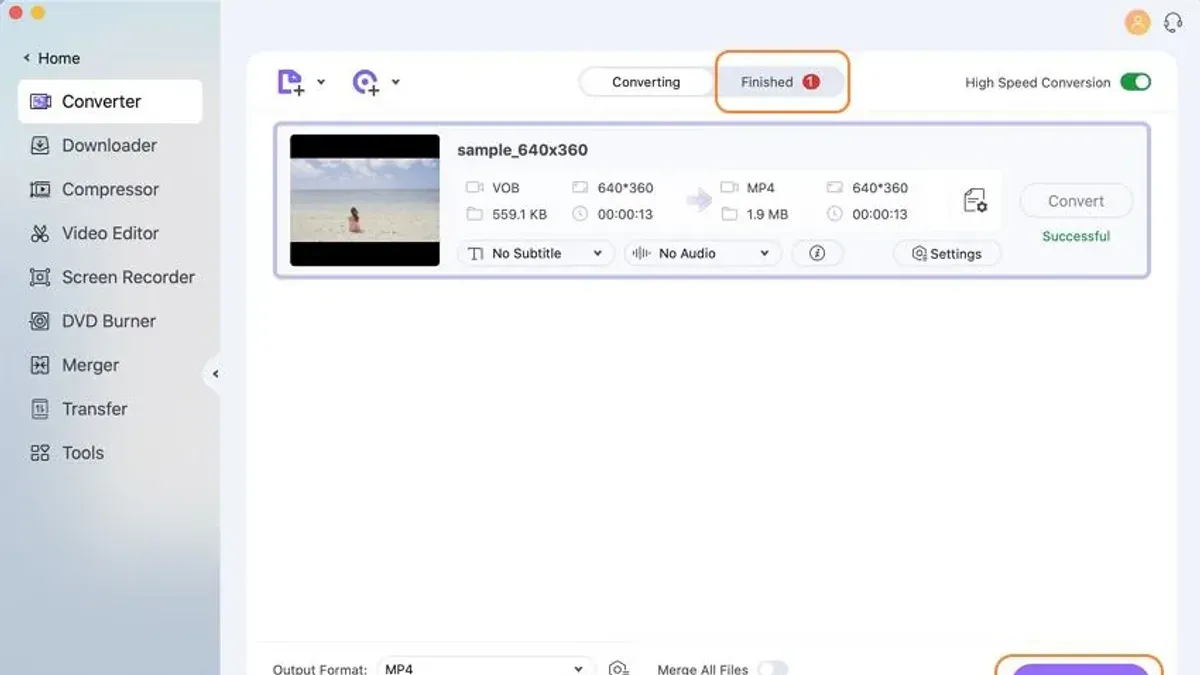Click the source format VOB label
Screen dimensions: 1200x675
pyautogui.click(x=506, y=187)
